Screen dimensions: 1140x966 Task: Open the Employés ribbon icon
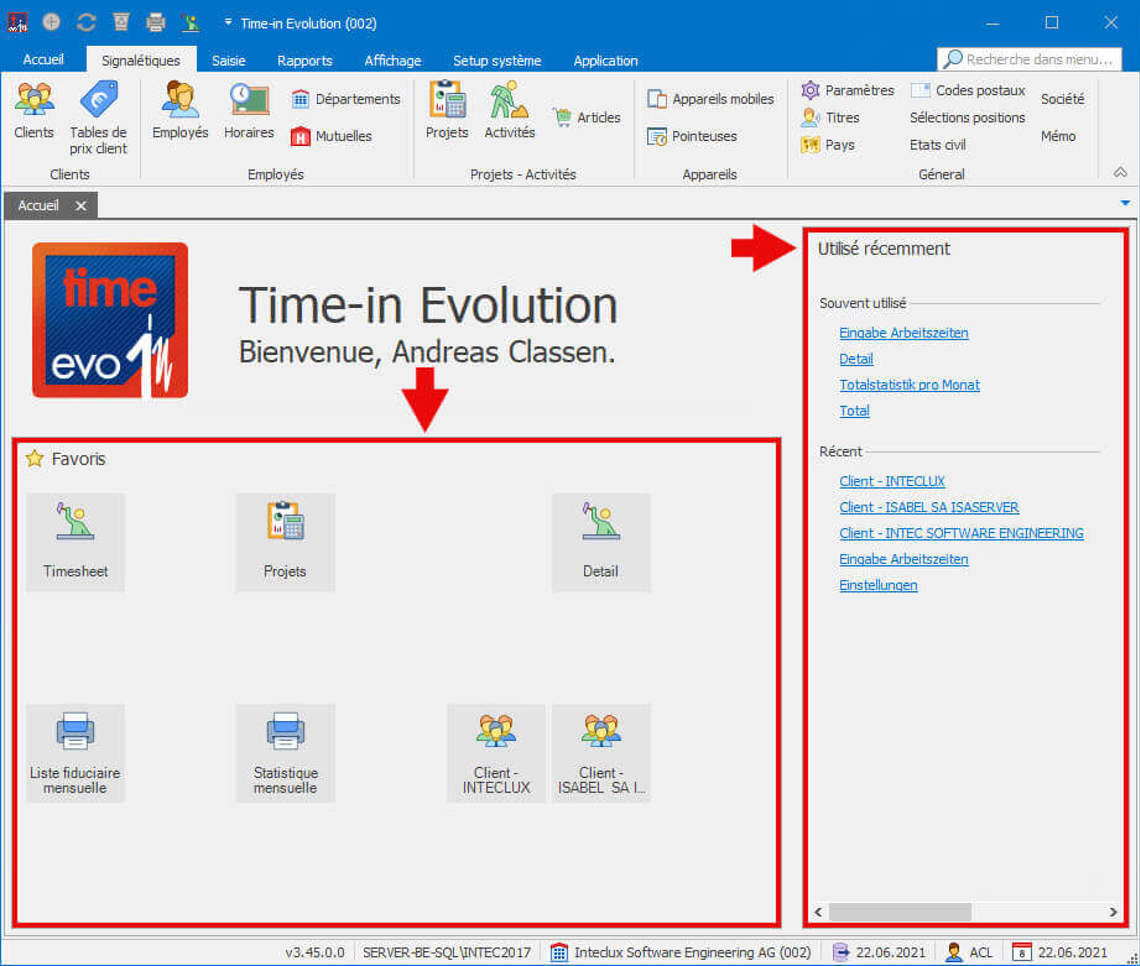(180, 110)
